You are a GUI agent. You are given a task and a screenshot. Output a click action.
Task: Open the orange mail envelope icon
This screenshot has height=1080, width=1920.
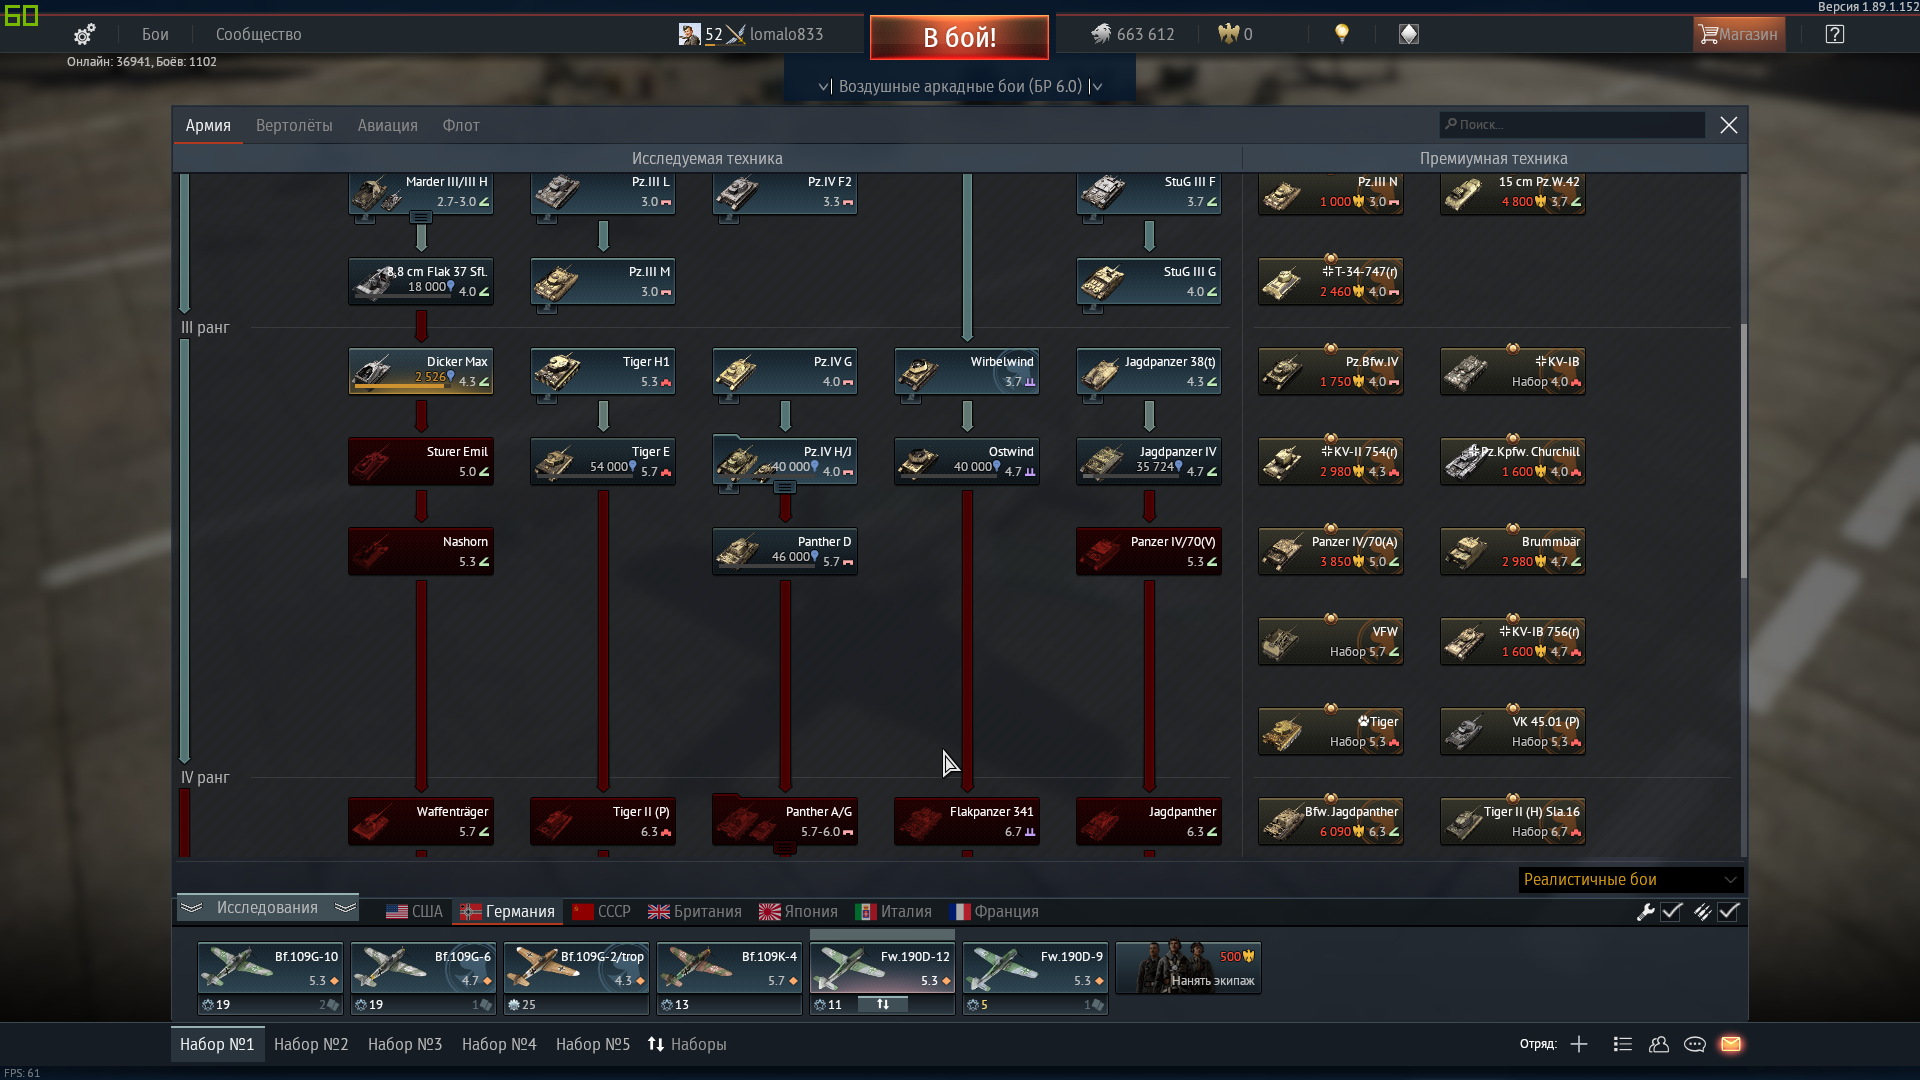pyautogui.click(x=1731, y=1044)
